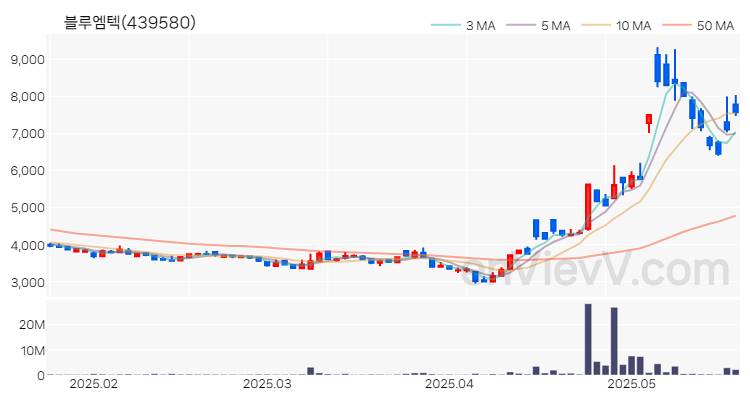
Task: Click the large red candlestick rising to 5,600
Action: coord(588,207)
